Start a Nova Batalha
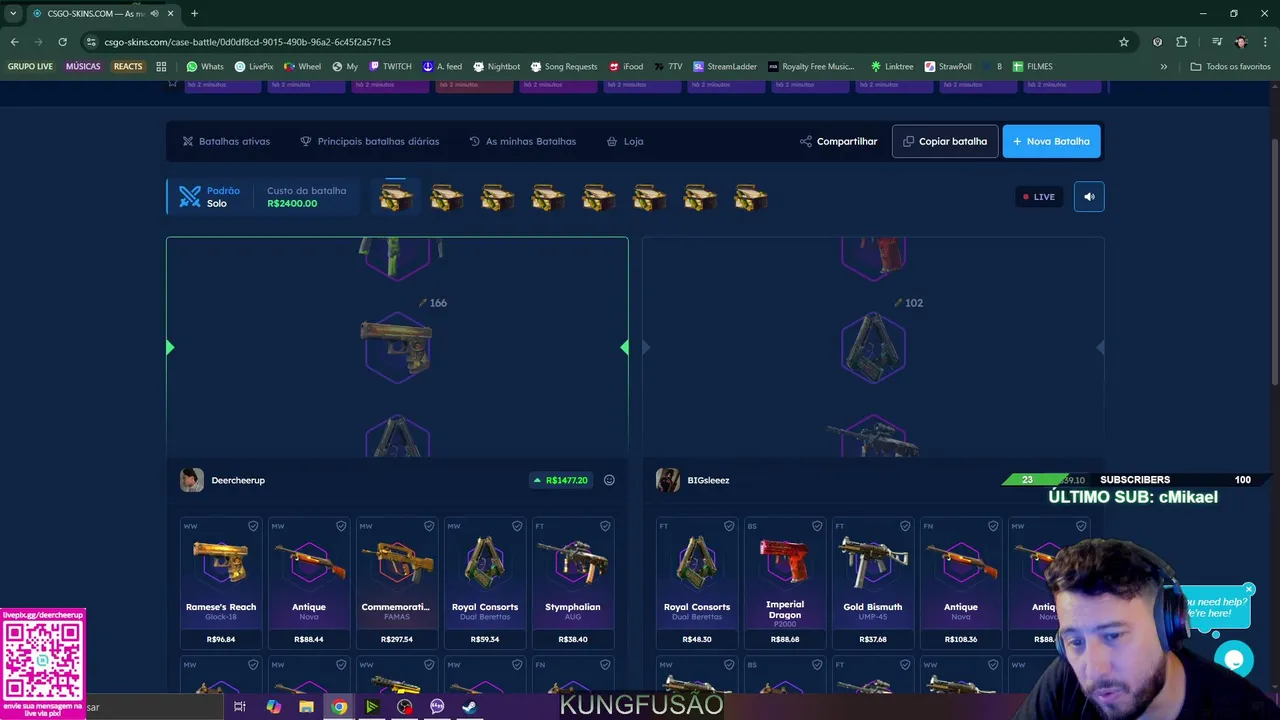Viewport: 1280px width, 720px height. coord(1051,141)
